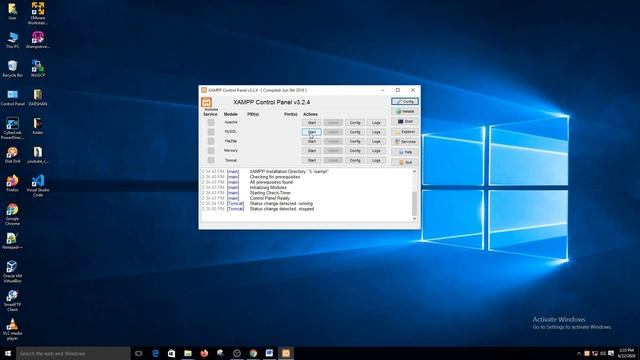The width and height of the screenshot is (640, 360).
Task: Start the FileZilla module
Action: click(x=311, y=141)
